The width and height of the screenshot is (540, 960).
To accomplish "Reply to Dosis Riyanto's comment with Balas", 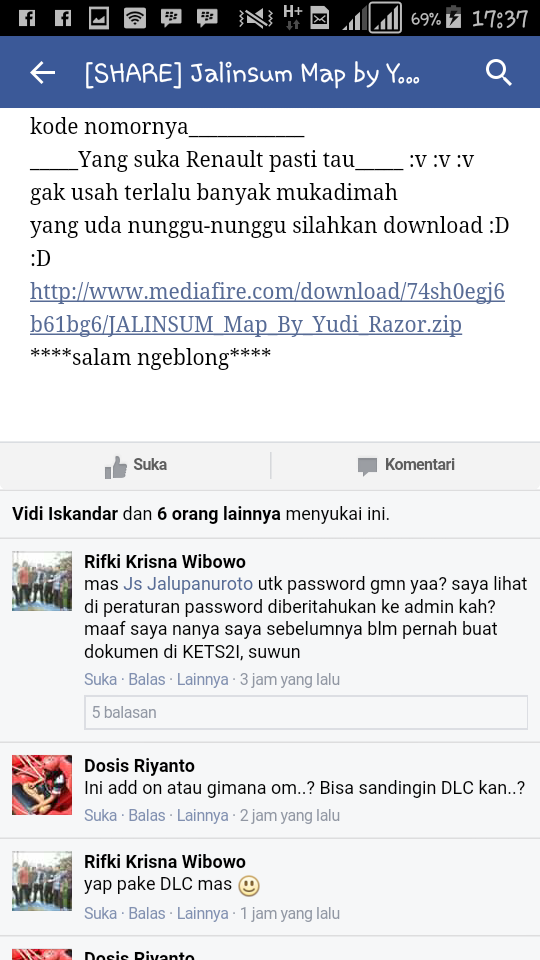I will (147, 815).
